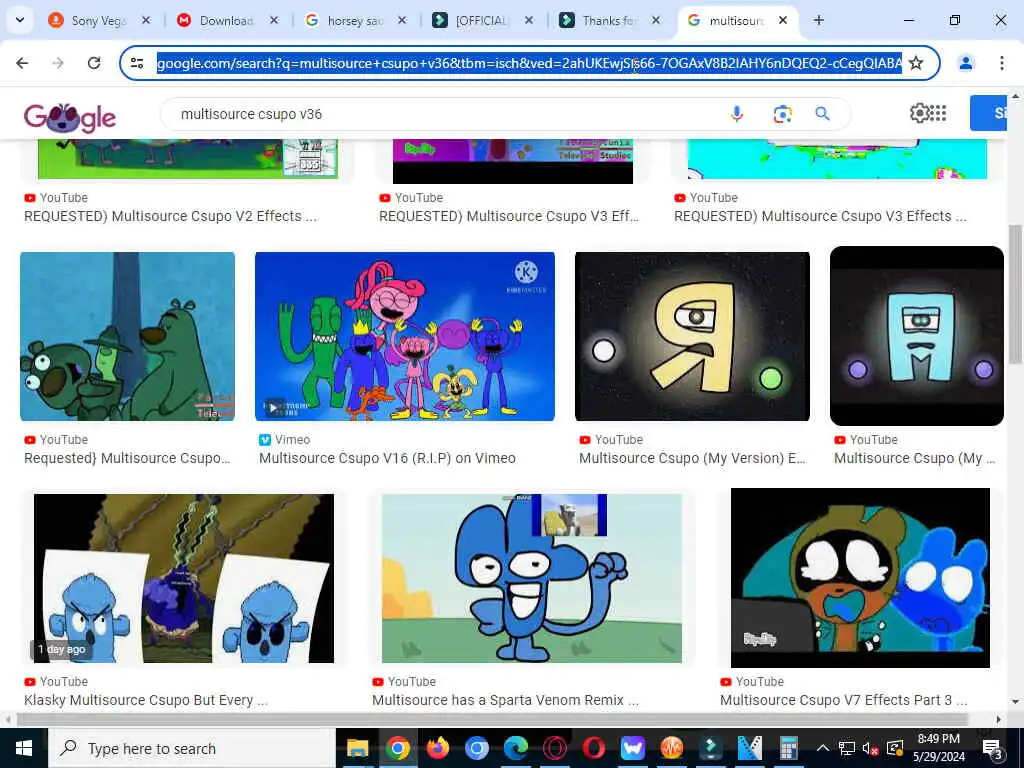Expand the tab search chevron
Screen dimensions: 1024x768
pos(20,20)
